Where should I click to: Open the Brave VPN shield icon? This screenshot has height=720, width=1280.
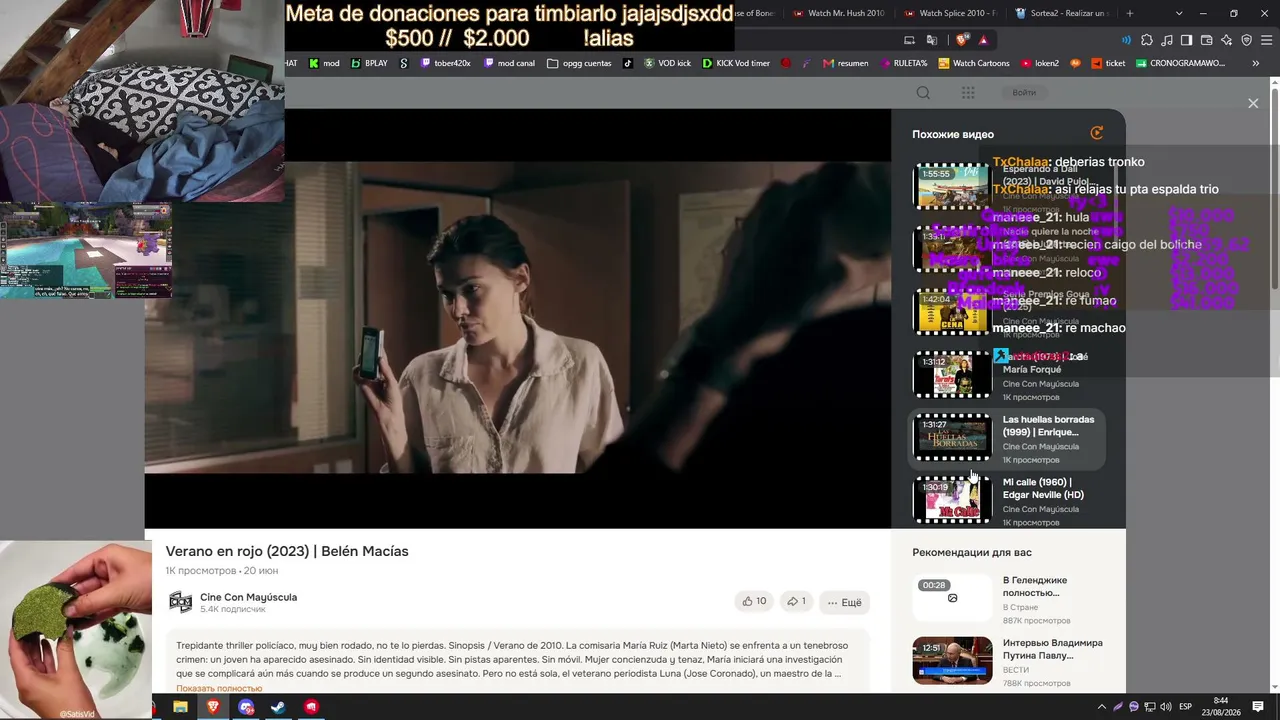1247,40
